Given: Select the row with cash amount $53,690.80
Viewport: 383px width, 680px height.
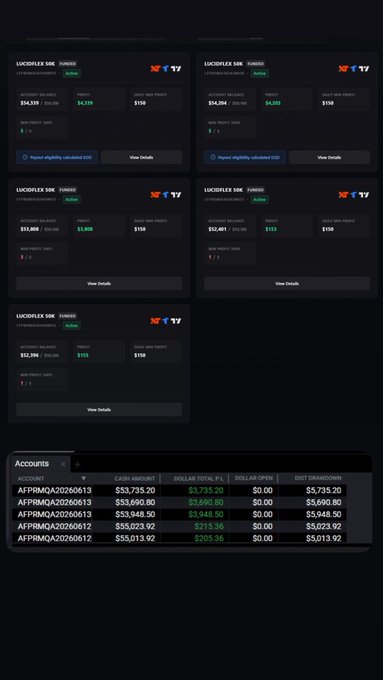Looking at the screenshot, I should click(x=179, y=503).
